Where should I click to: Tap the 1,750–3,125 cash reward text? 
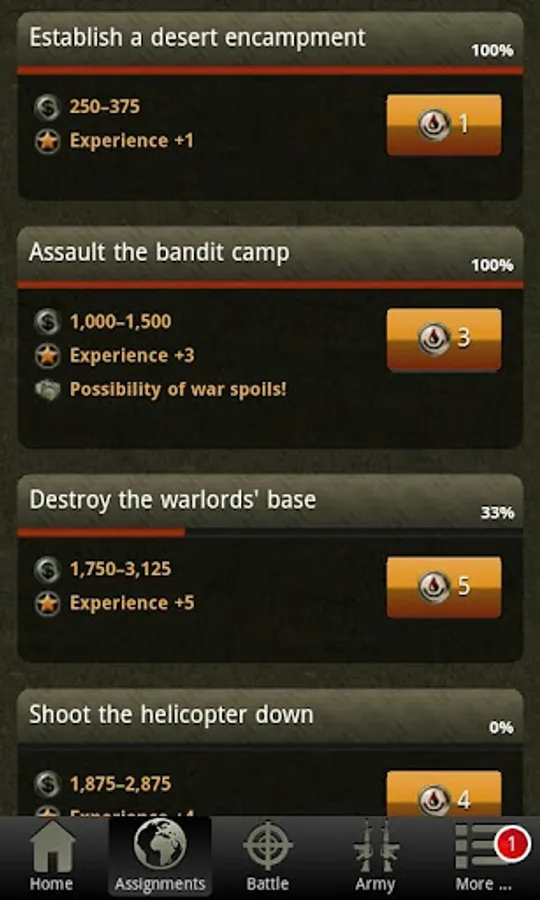121,569
